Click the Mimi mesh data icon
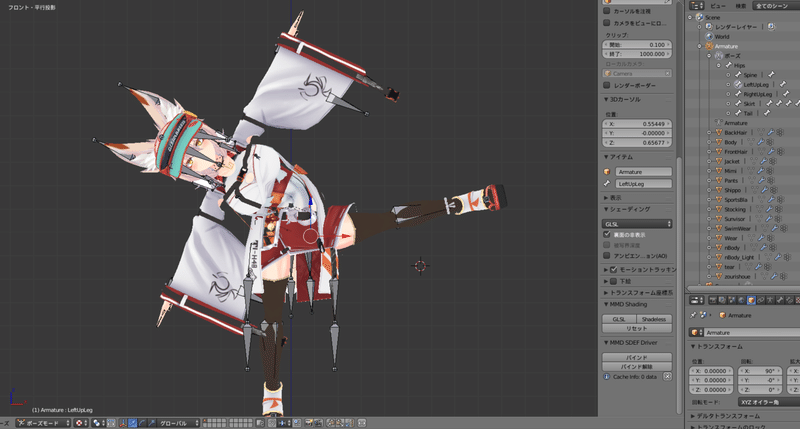Screen dimensions: 800x429 coord(750,171)
